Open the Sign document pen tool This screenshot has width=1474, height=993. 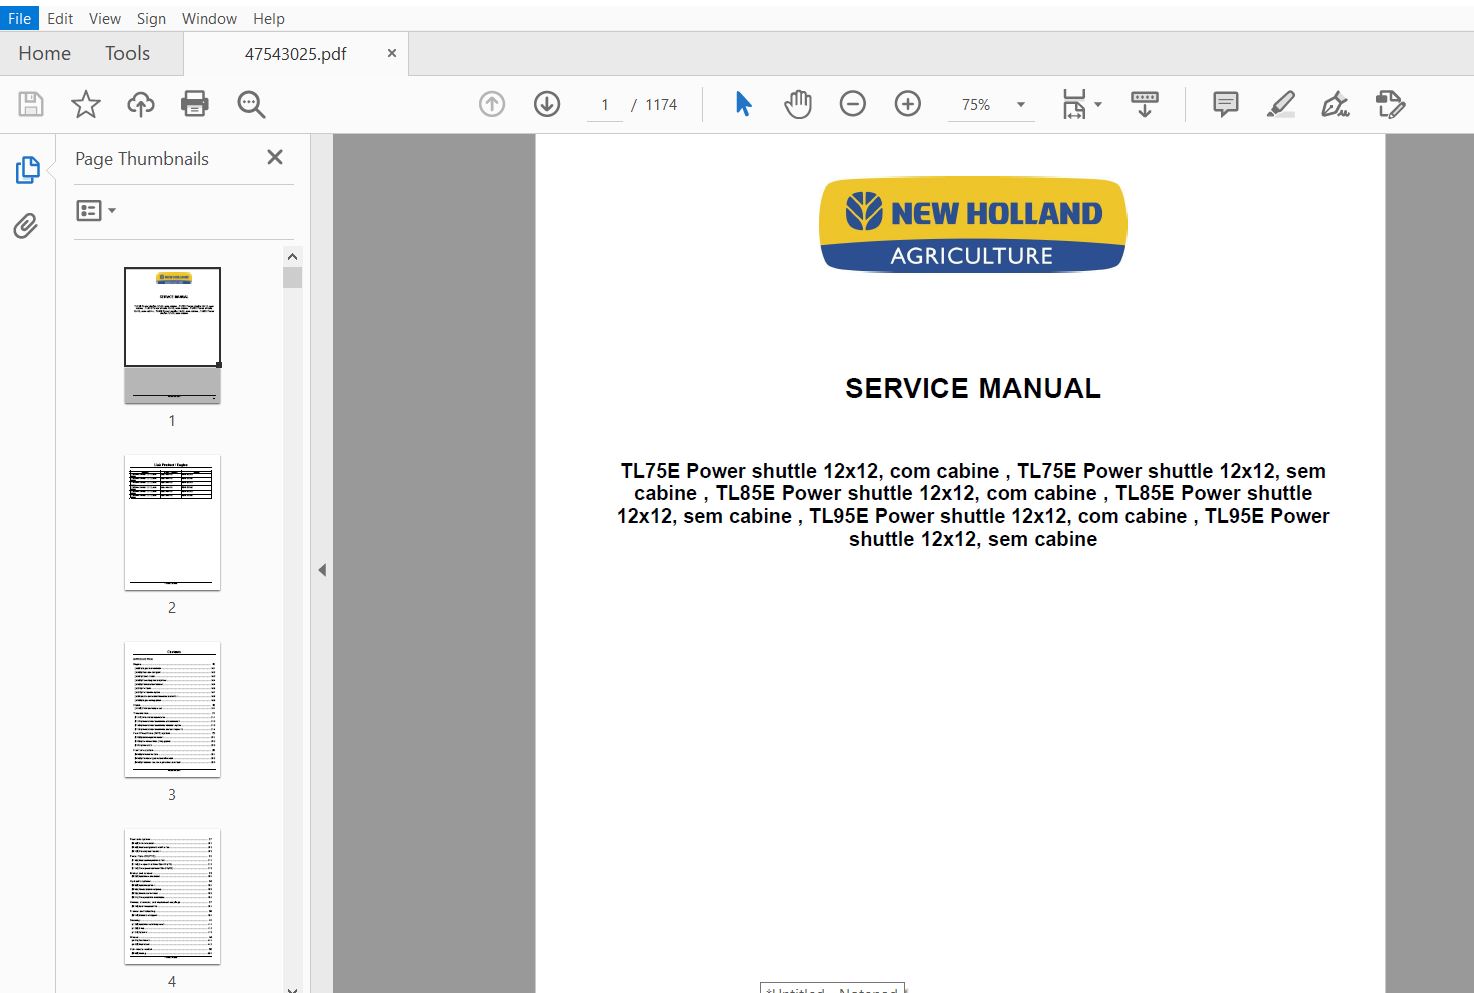click(1335, 104)
